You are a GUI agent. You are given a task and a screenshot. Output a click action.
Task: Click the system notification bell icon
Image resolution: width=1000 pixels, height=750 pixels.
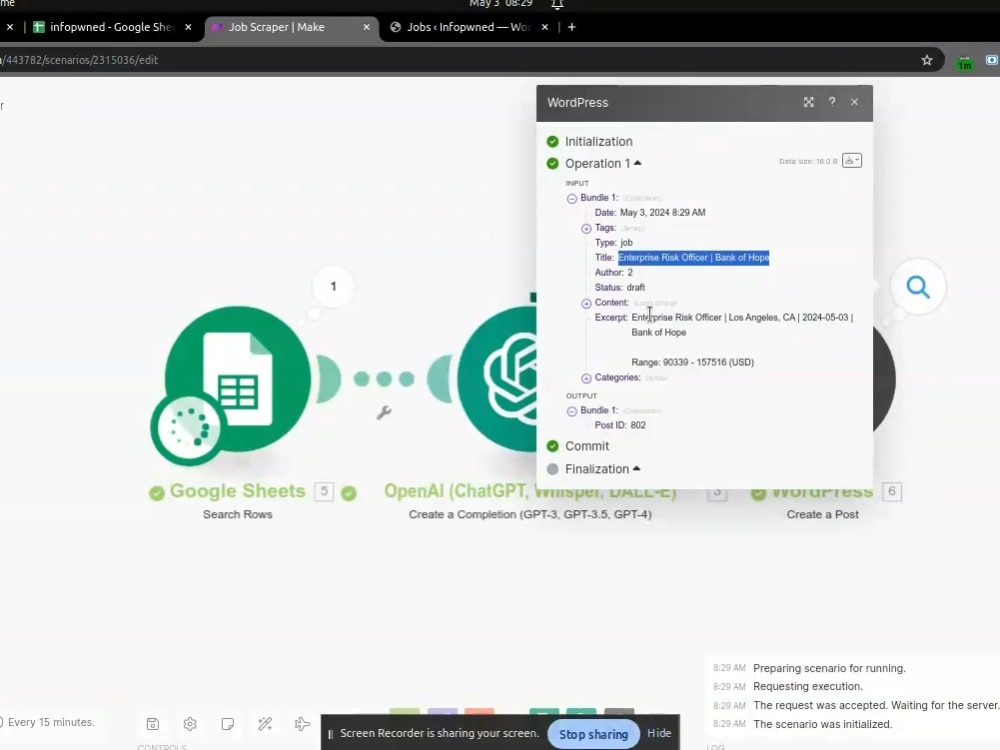(557, 5)
